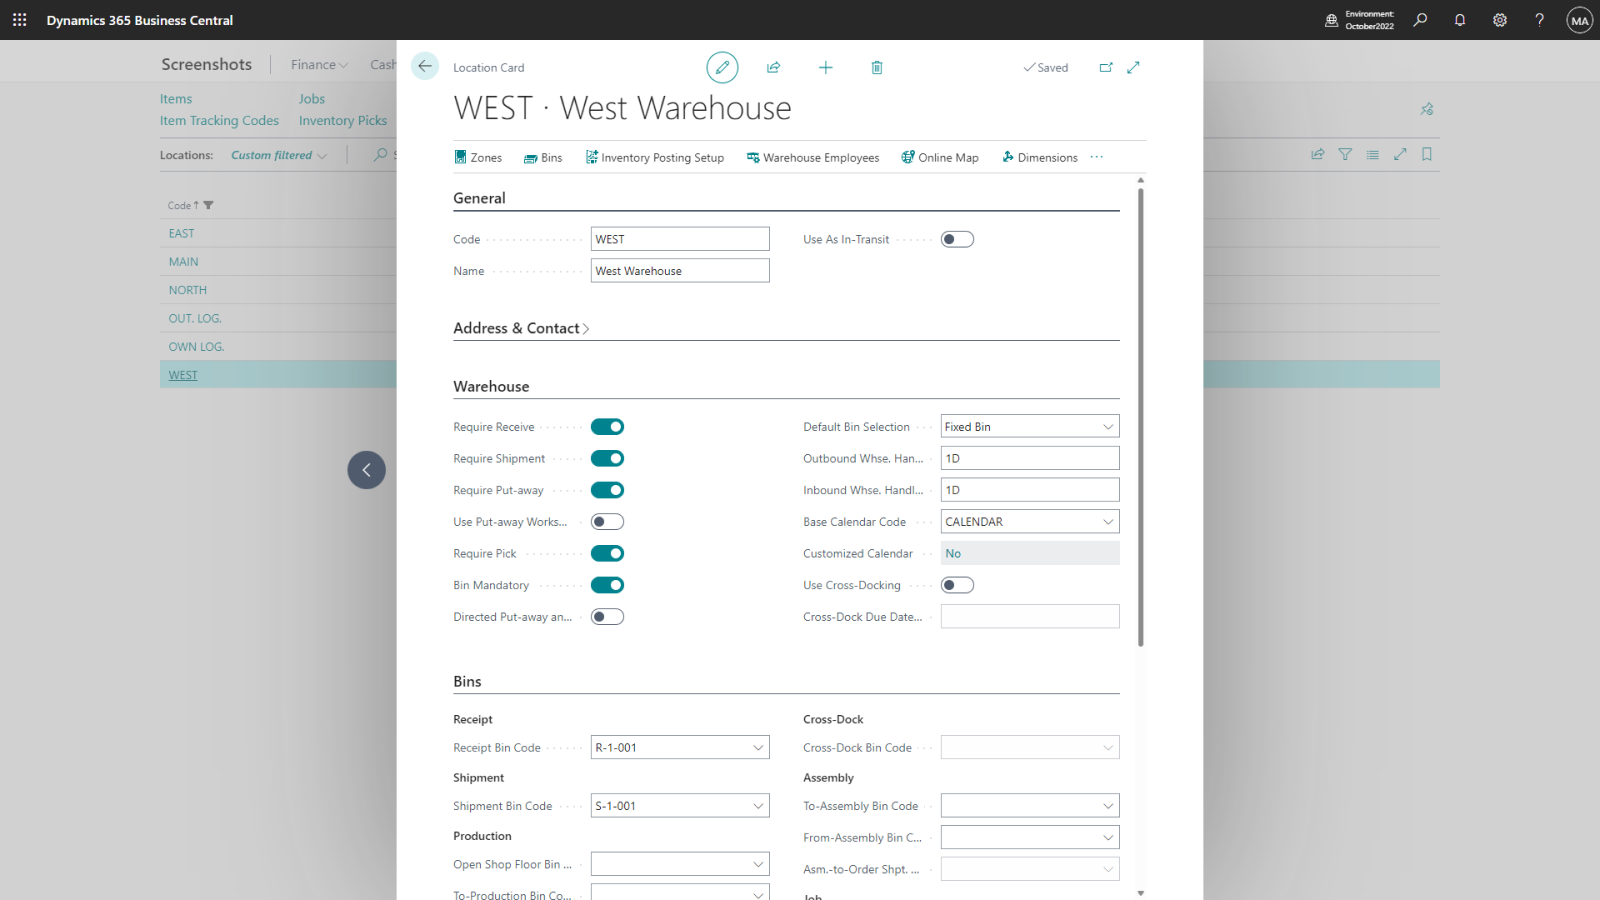This screenshot has width=1600, height=900.
Task: Open notifications bell icon
Action: point(1460,20)
